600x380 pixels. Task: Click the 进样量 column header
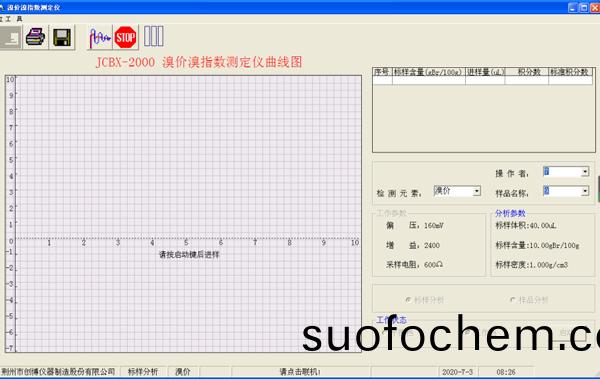pyautogui.click(x=485, y=72)
